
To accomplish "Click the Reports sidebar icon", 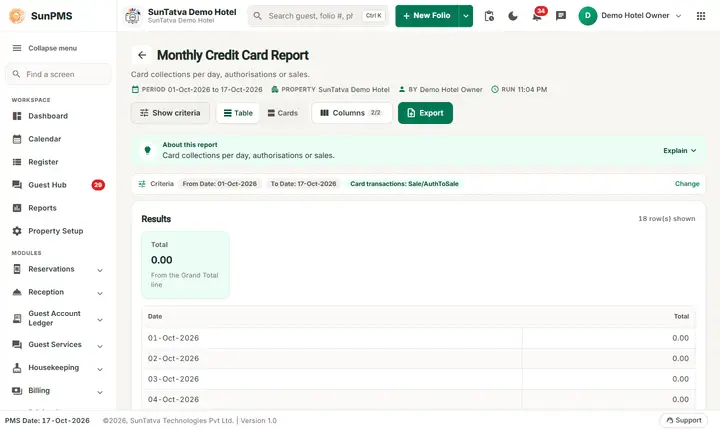I will point(17,208).
